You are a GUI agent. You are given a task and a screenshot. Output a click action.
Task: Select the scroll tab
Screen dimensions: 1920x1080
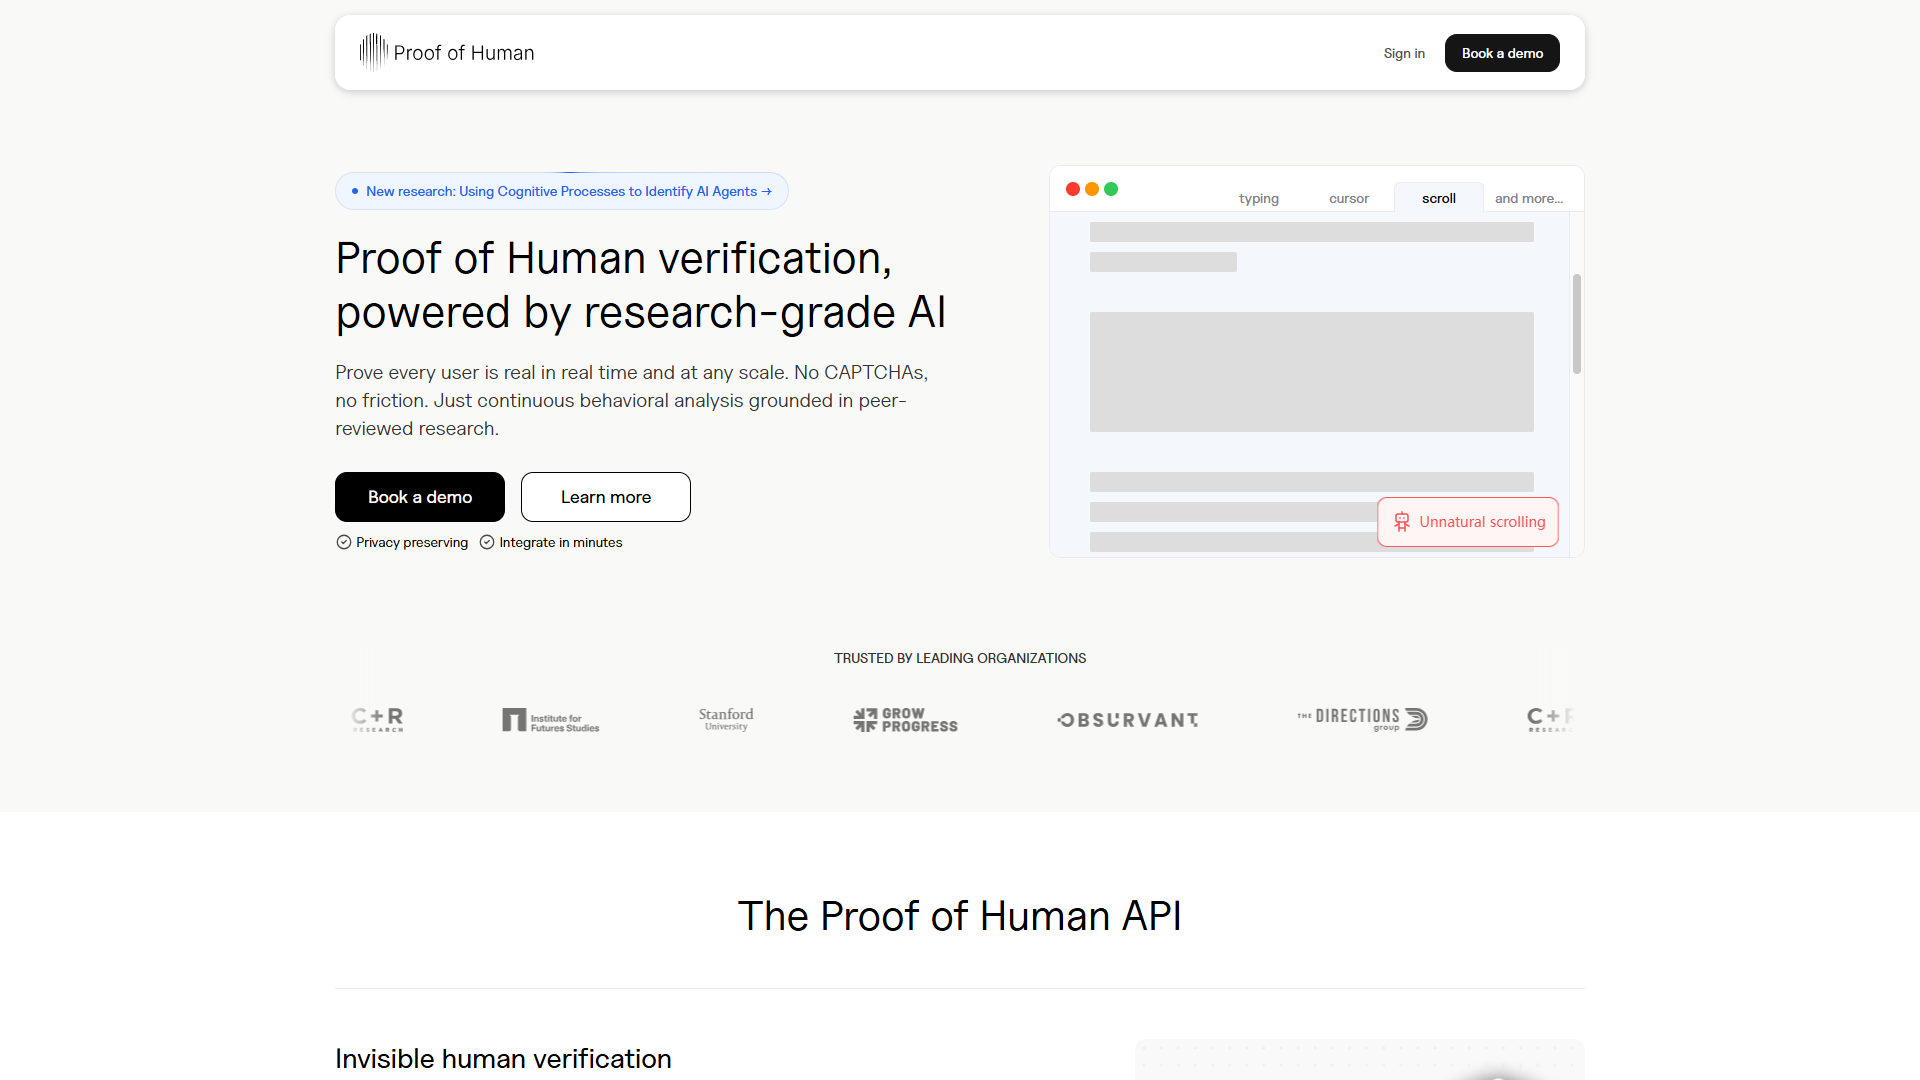click(1439, 198)
